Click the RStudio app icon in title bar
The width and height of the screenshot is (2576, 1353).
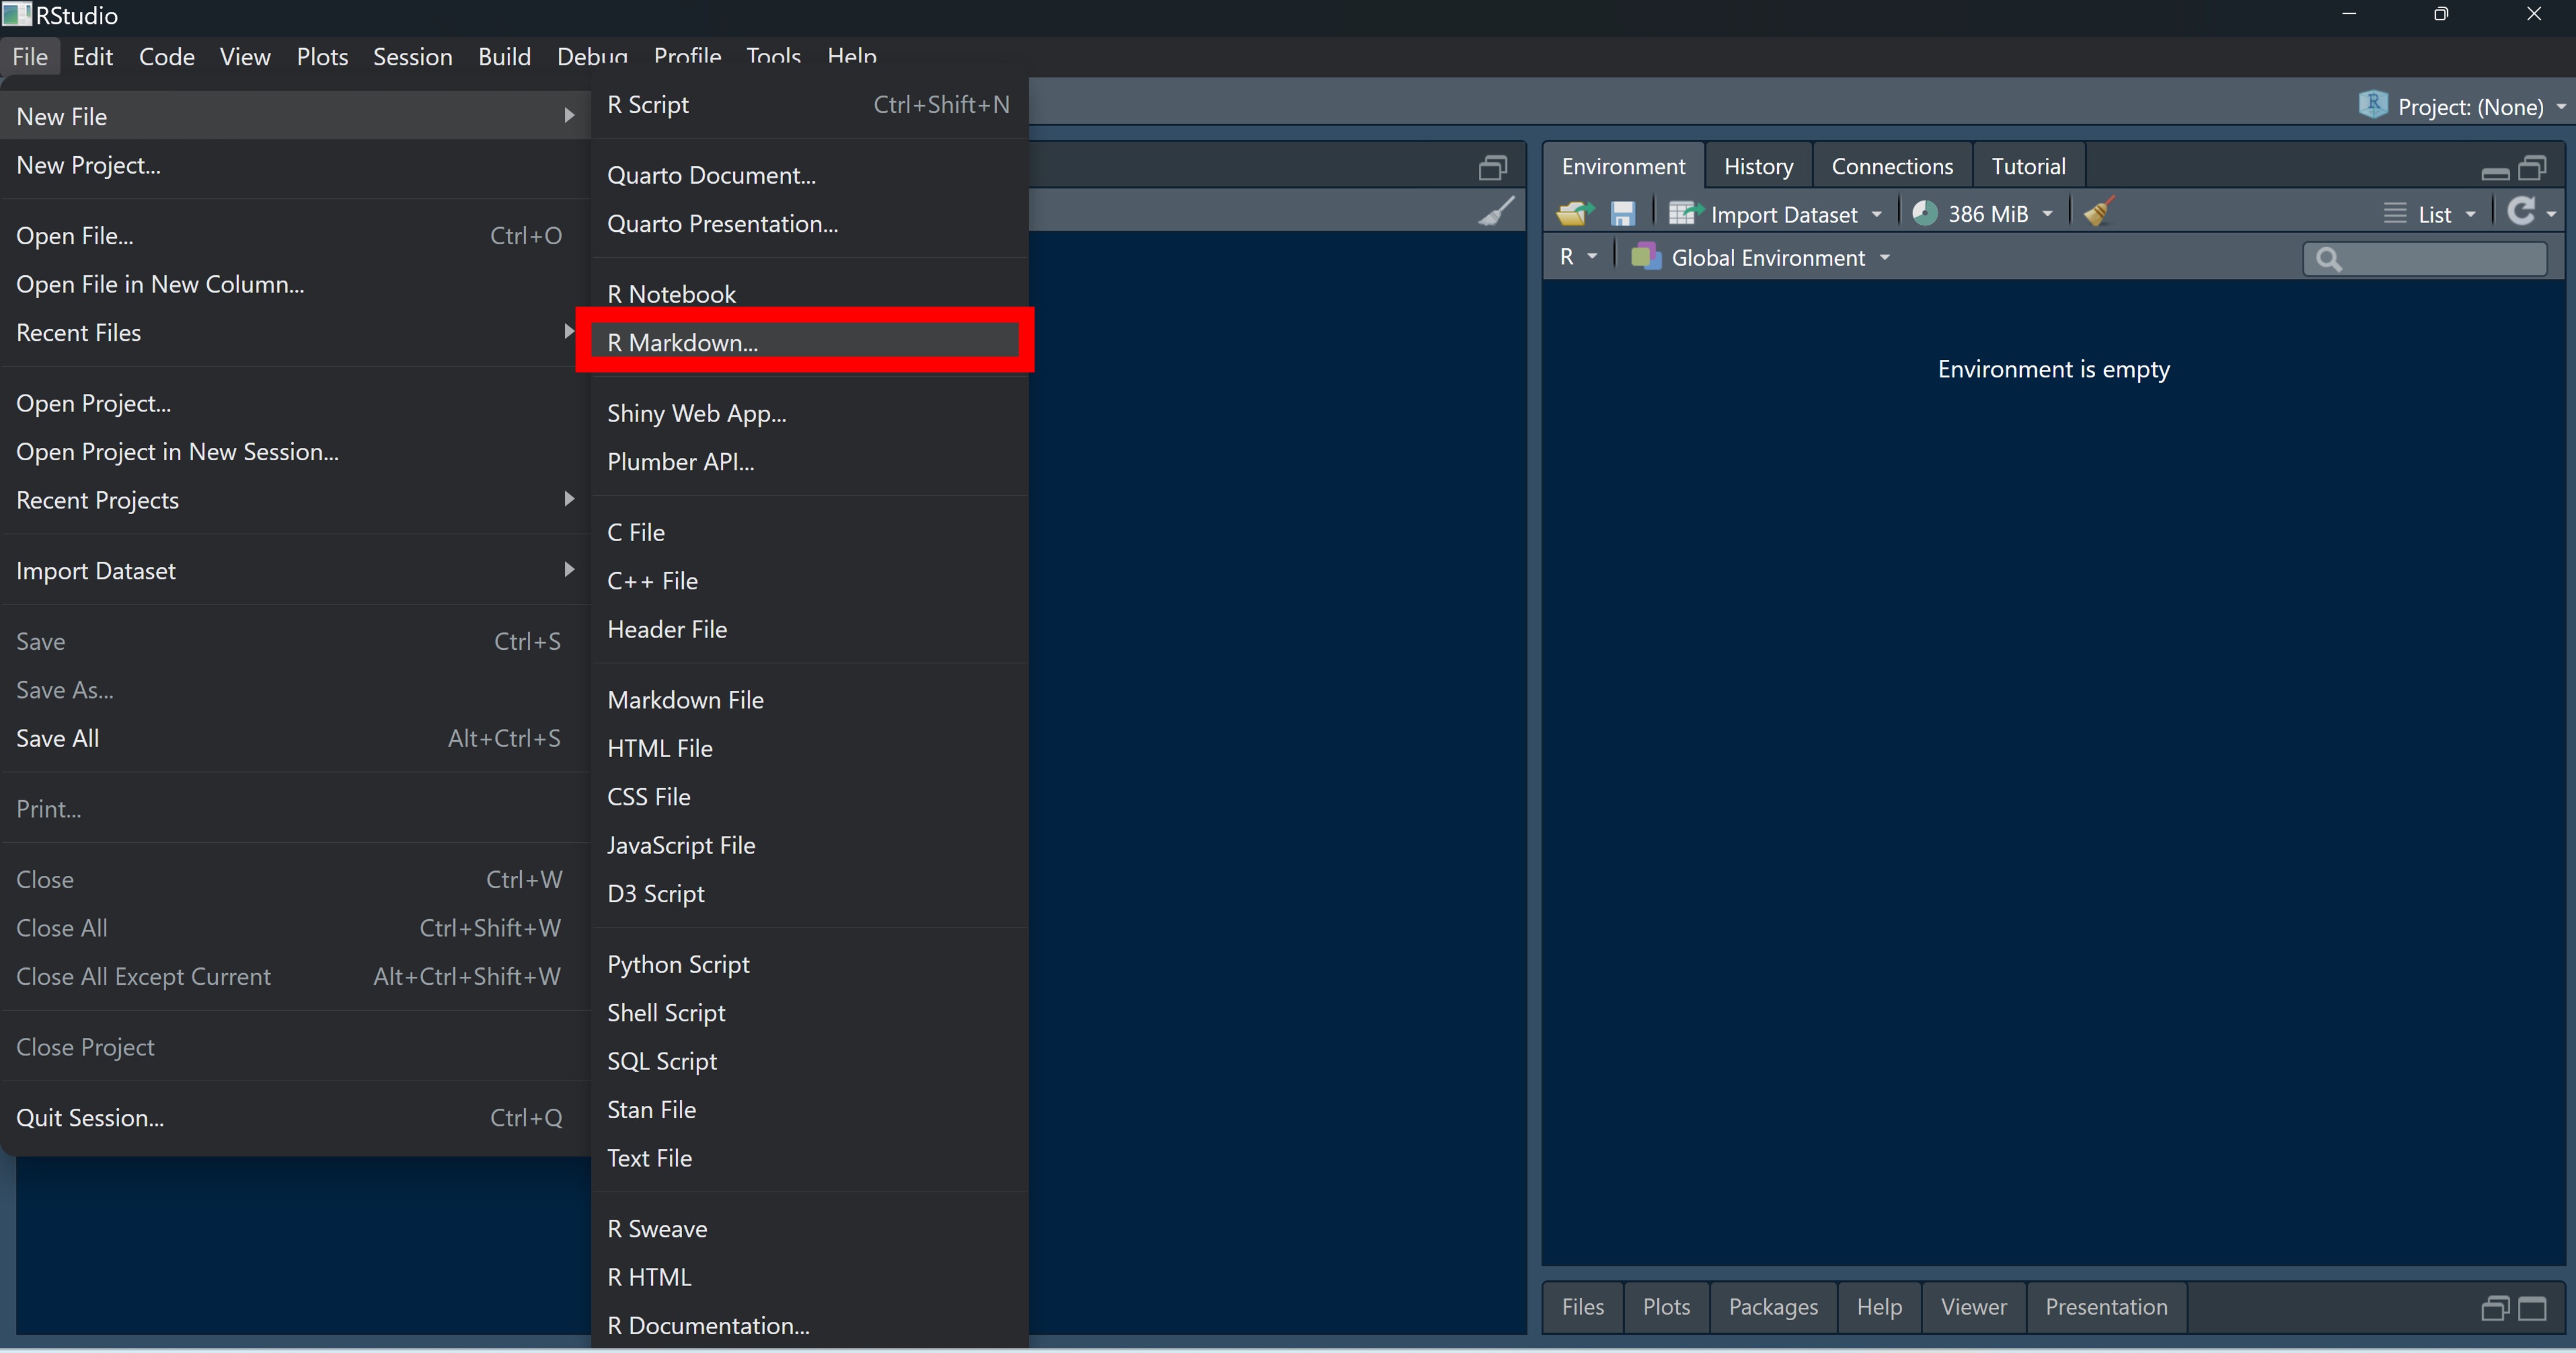[17, 14]
